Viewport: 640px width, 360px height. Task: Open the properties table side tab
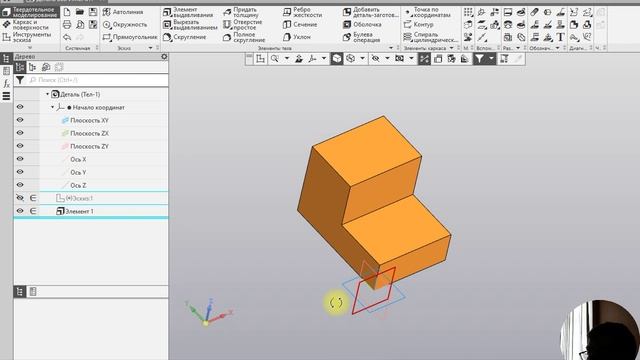pos(6,71)
